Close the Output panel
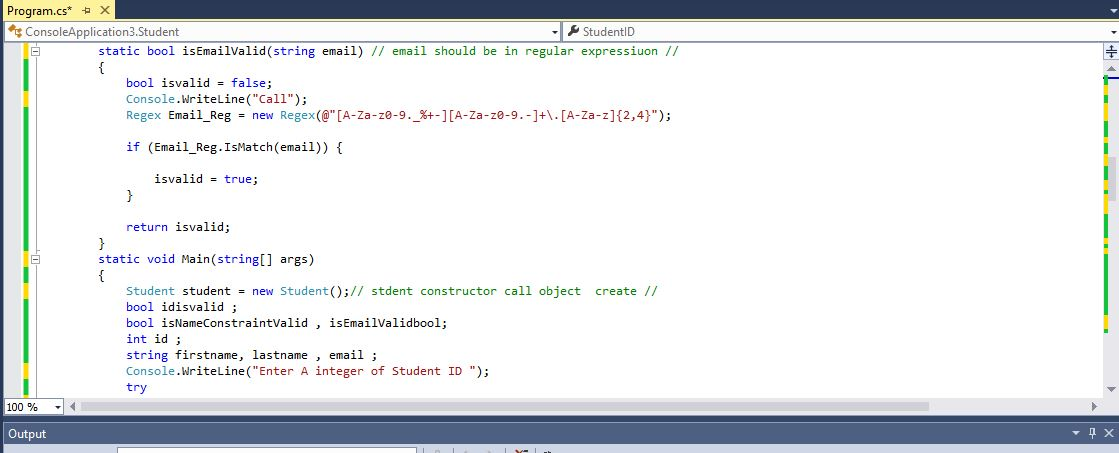This screenshot has height=453, width=1119. pyautogui.click(x=1108, y=434)
